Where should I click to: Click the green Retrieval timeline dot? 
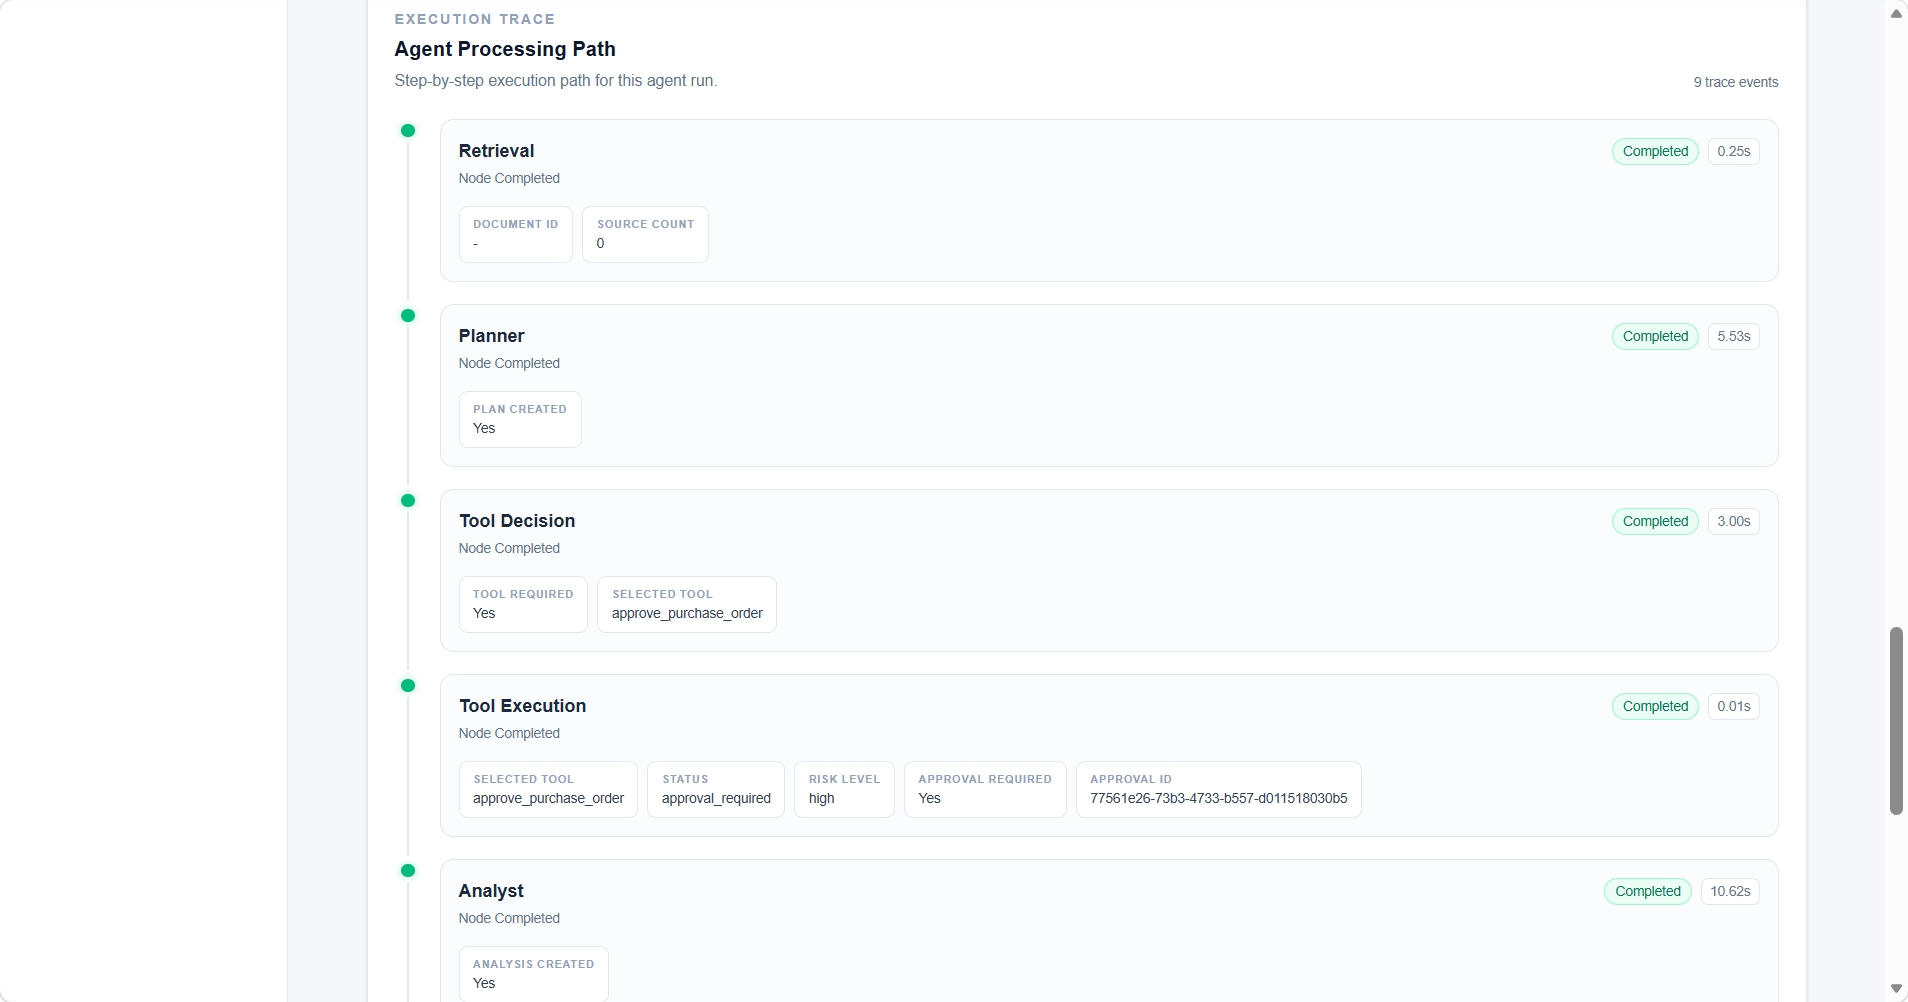[408, 131]
